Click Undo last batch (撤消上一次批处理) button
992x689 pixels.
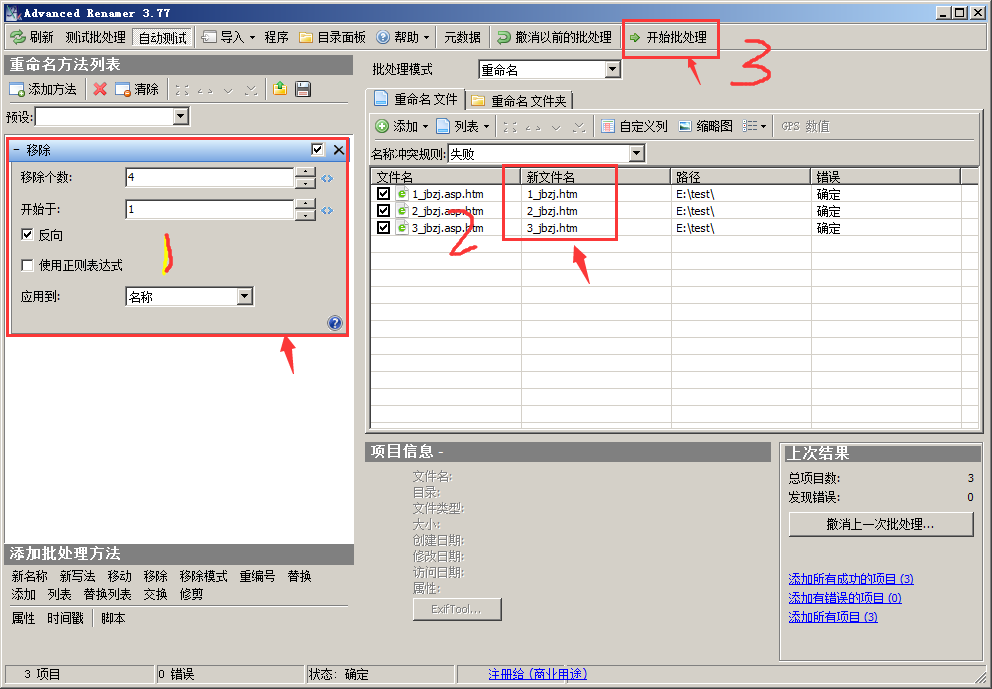(x=881, y=524)
